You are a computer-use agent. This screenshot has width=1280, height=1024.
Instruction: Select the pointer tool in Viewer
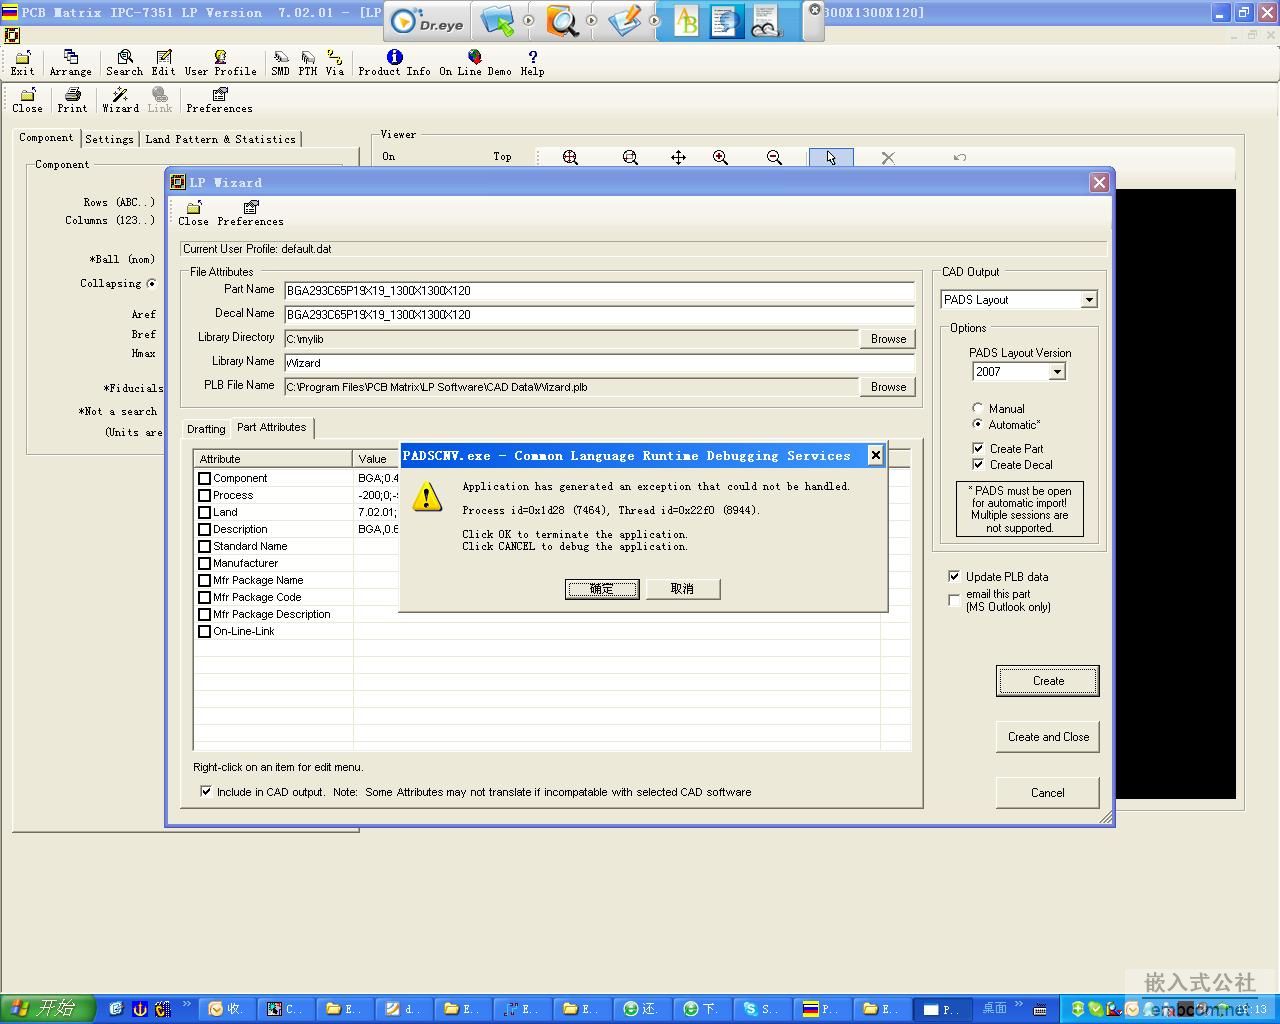831,157
